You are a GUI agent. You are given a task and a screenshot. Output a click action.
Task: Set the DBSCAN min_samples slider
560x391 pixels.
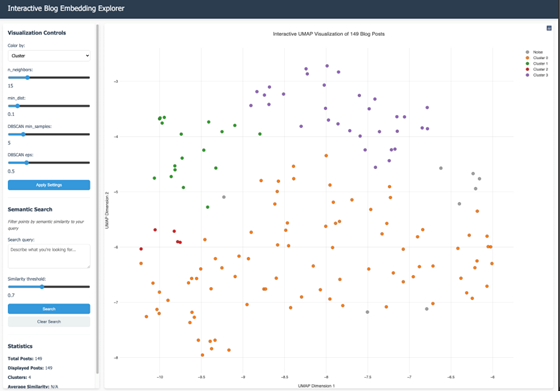point(49,134)
